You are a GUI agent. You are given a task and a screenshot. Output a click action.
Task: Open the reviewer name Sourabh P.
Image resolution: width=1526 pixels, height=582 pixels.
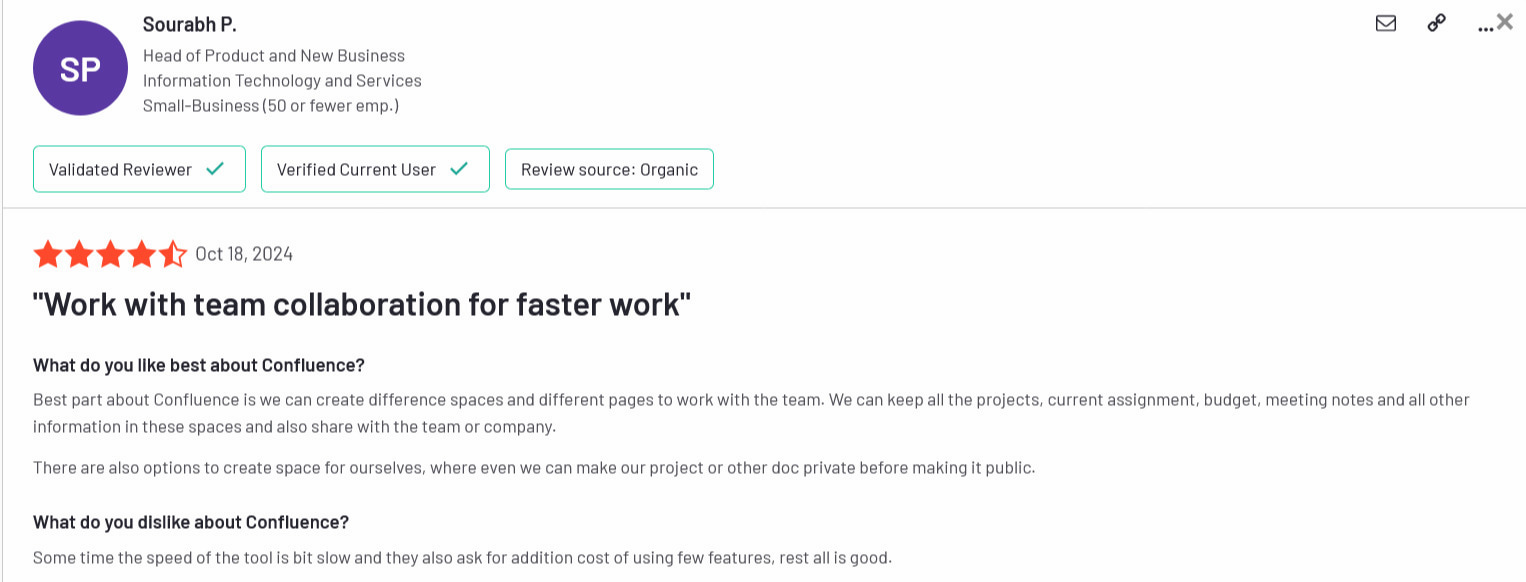coord(189,23)
